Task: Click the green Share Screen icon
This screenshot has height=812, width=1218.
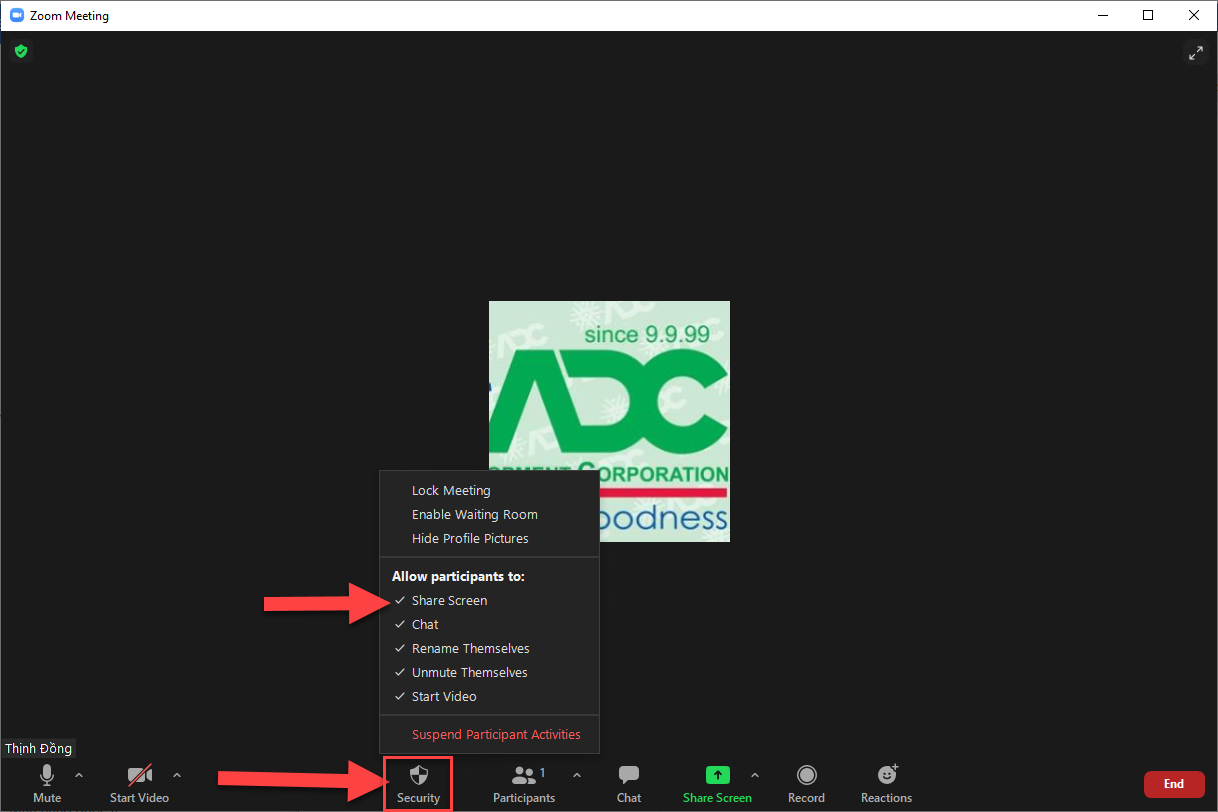Action: pyautogui.click(x=717, y=775)
